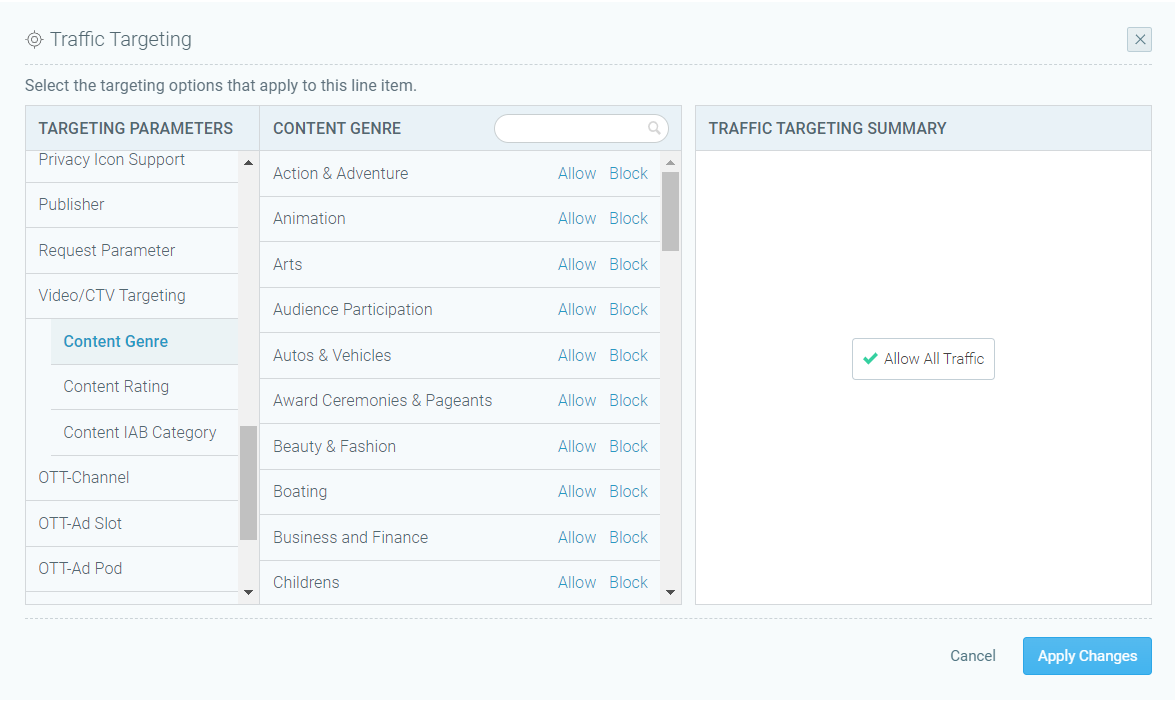Click the targeting parameters scrollbar thumb
Screen dimensions: 1175x701
coord(248,483)
